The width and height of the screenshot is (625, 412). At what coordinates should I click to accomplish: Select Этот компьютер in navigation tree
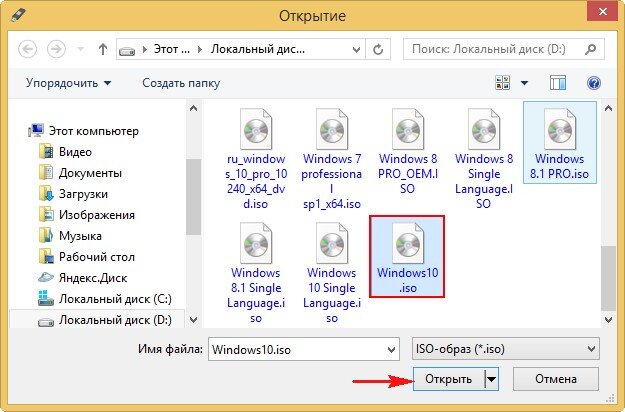83,131
